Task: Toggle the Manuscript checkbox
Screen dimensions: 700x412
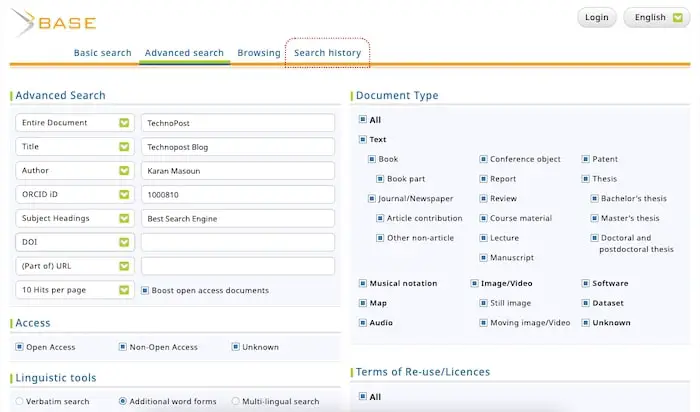Action: click(483, 258)
